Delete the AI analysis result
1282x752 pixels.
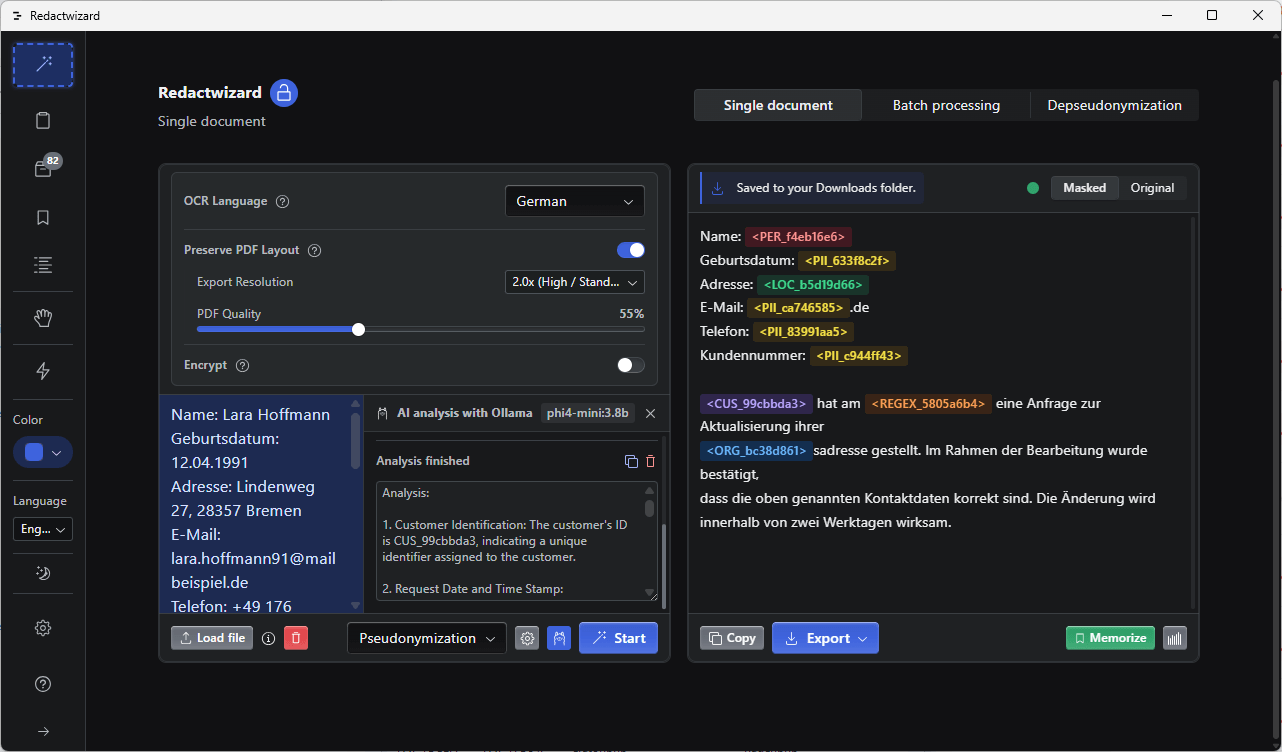pyautogui.click(x=650, y=461)
